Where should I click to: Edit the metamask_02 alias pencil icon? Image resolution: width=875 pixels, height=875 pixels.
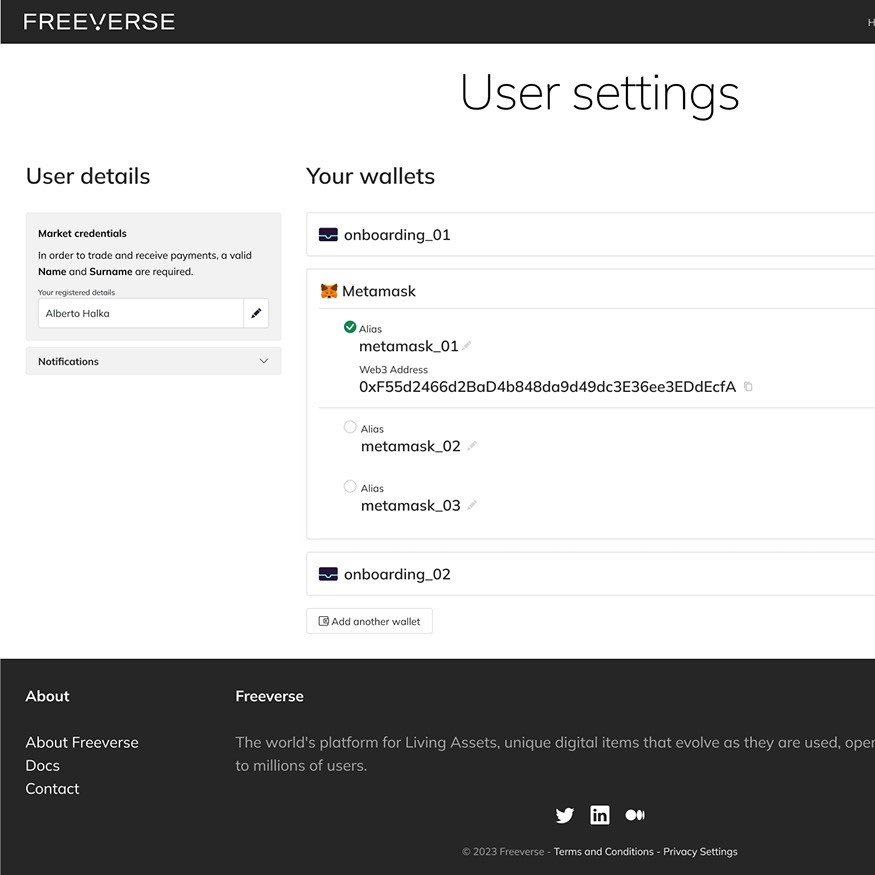coord(472,446)
